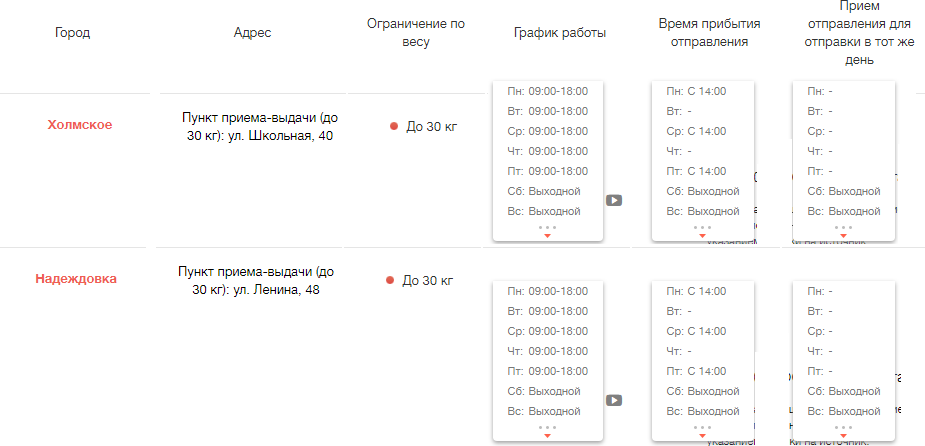Open the Холмское city link
Image resolution: width=925 pixels, height=446 pixels.
80,125
